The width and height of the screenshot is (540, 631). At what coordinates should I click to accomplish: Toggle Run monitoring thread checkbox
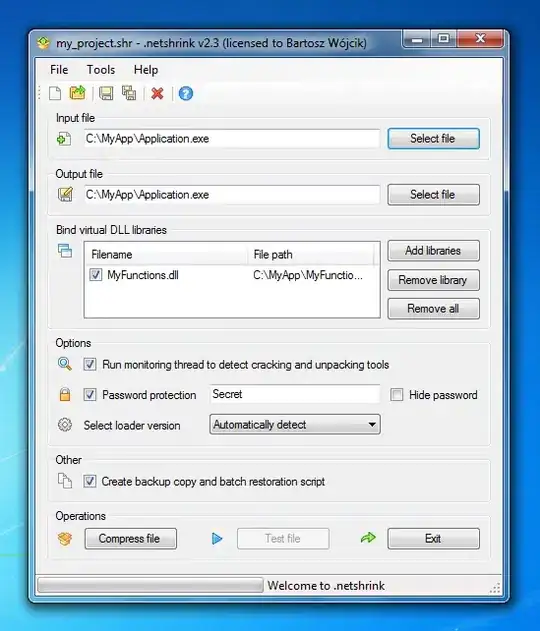tap(89, 365)
